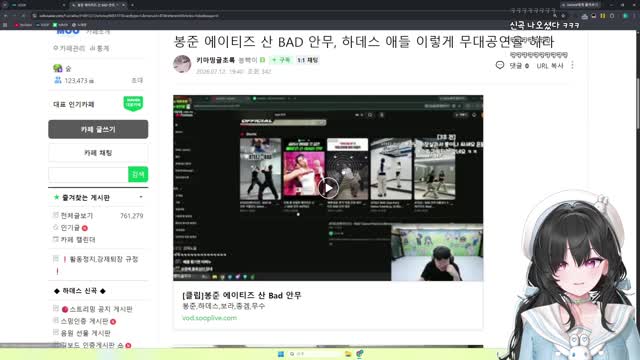Viewport: 640px width, 360px height.
Task: Click the colorful app icon on taskbar
Action: 360,354
